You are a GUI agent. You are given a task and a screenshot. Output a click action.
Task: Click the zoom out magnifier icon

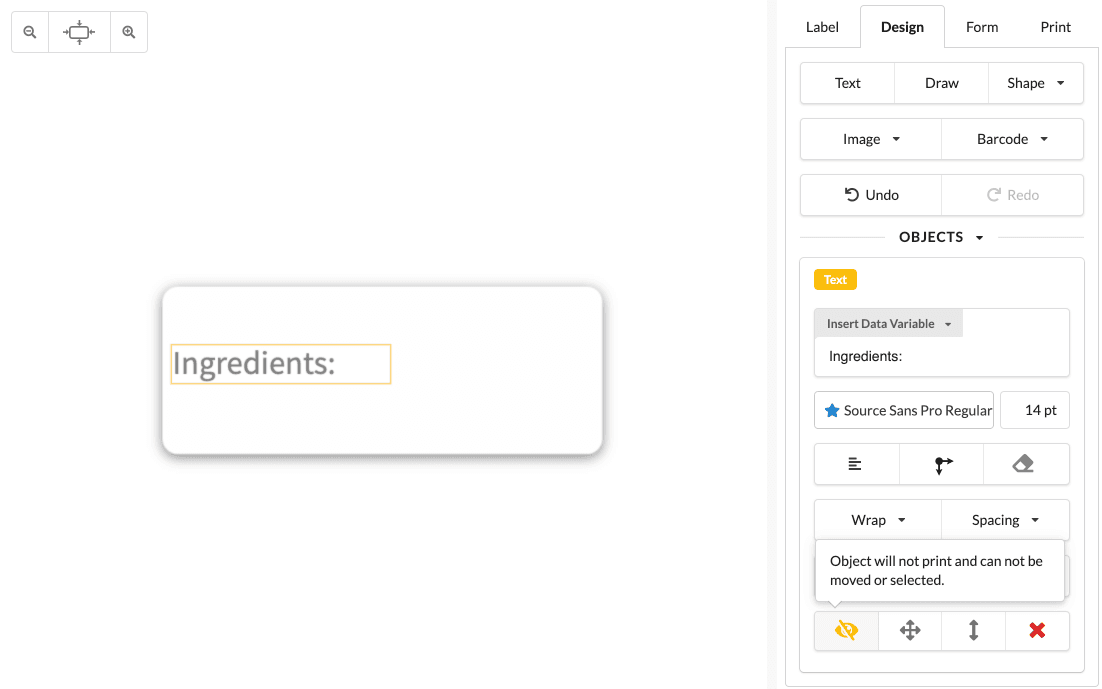click(x=30, y=32)
